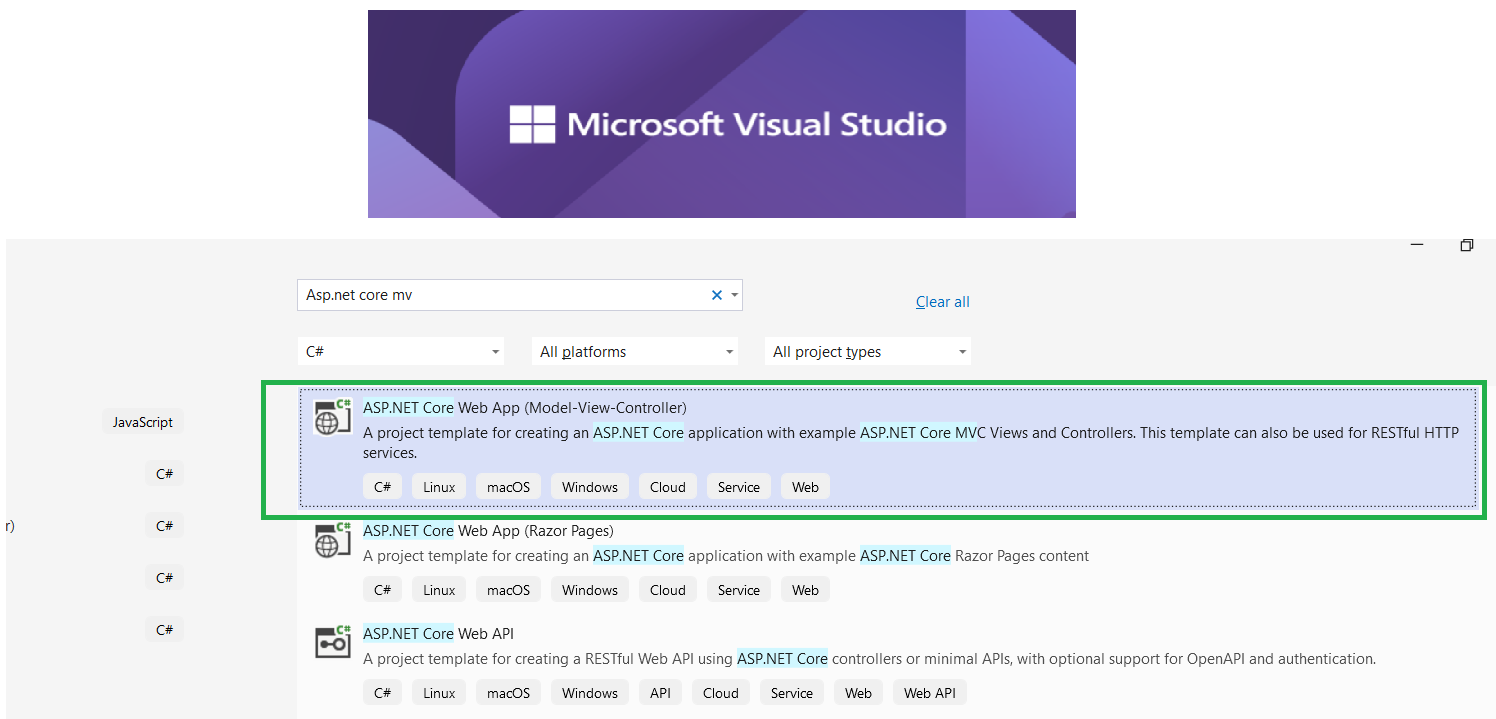
Task: Click the ASP.NET Core Web API template icon
Action: [x=333, y=642]
